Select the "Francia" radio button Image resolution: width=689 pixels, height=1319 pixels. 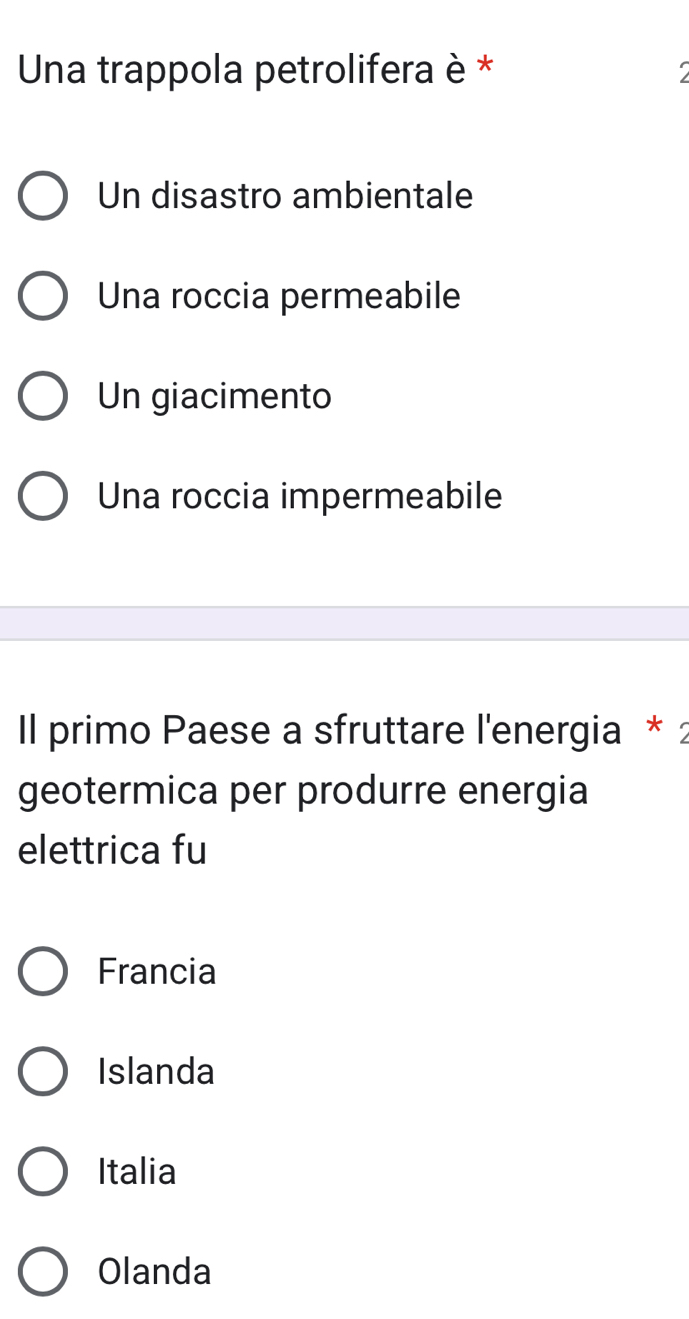coord(43,972)
